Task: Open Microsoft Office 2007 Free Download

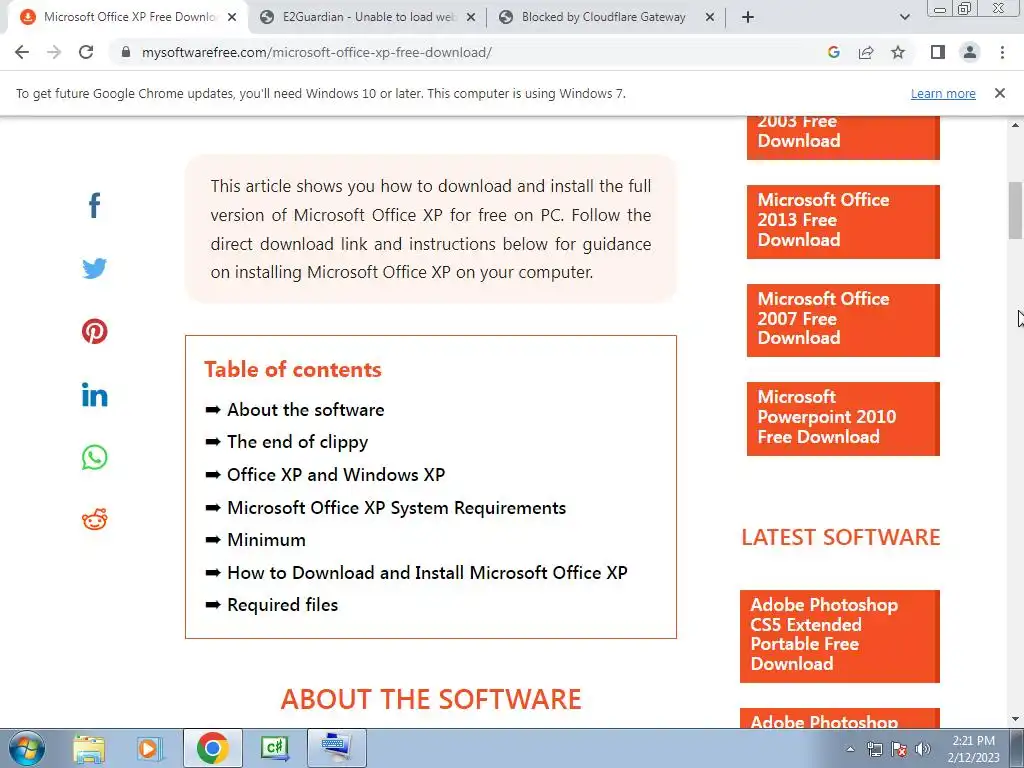Action: point(842,321)
